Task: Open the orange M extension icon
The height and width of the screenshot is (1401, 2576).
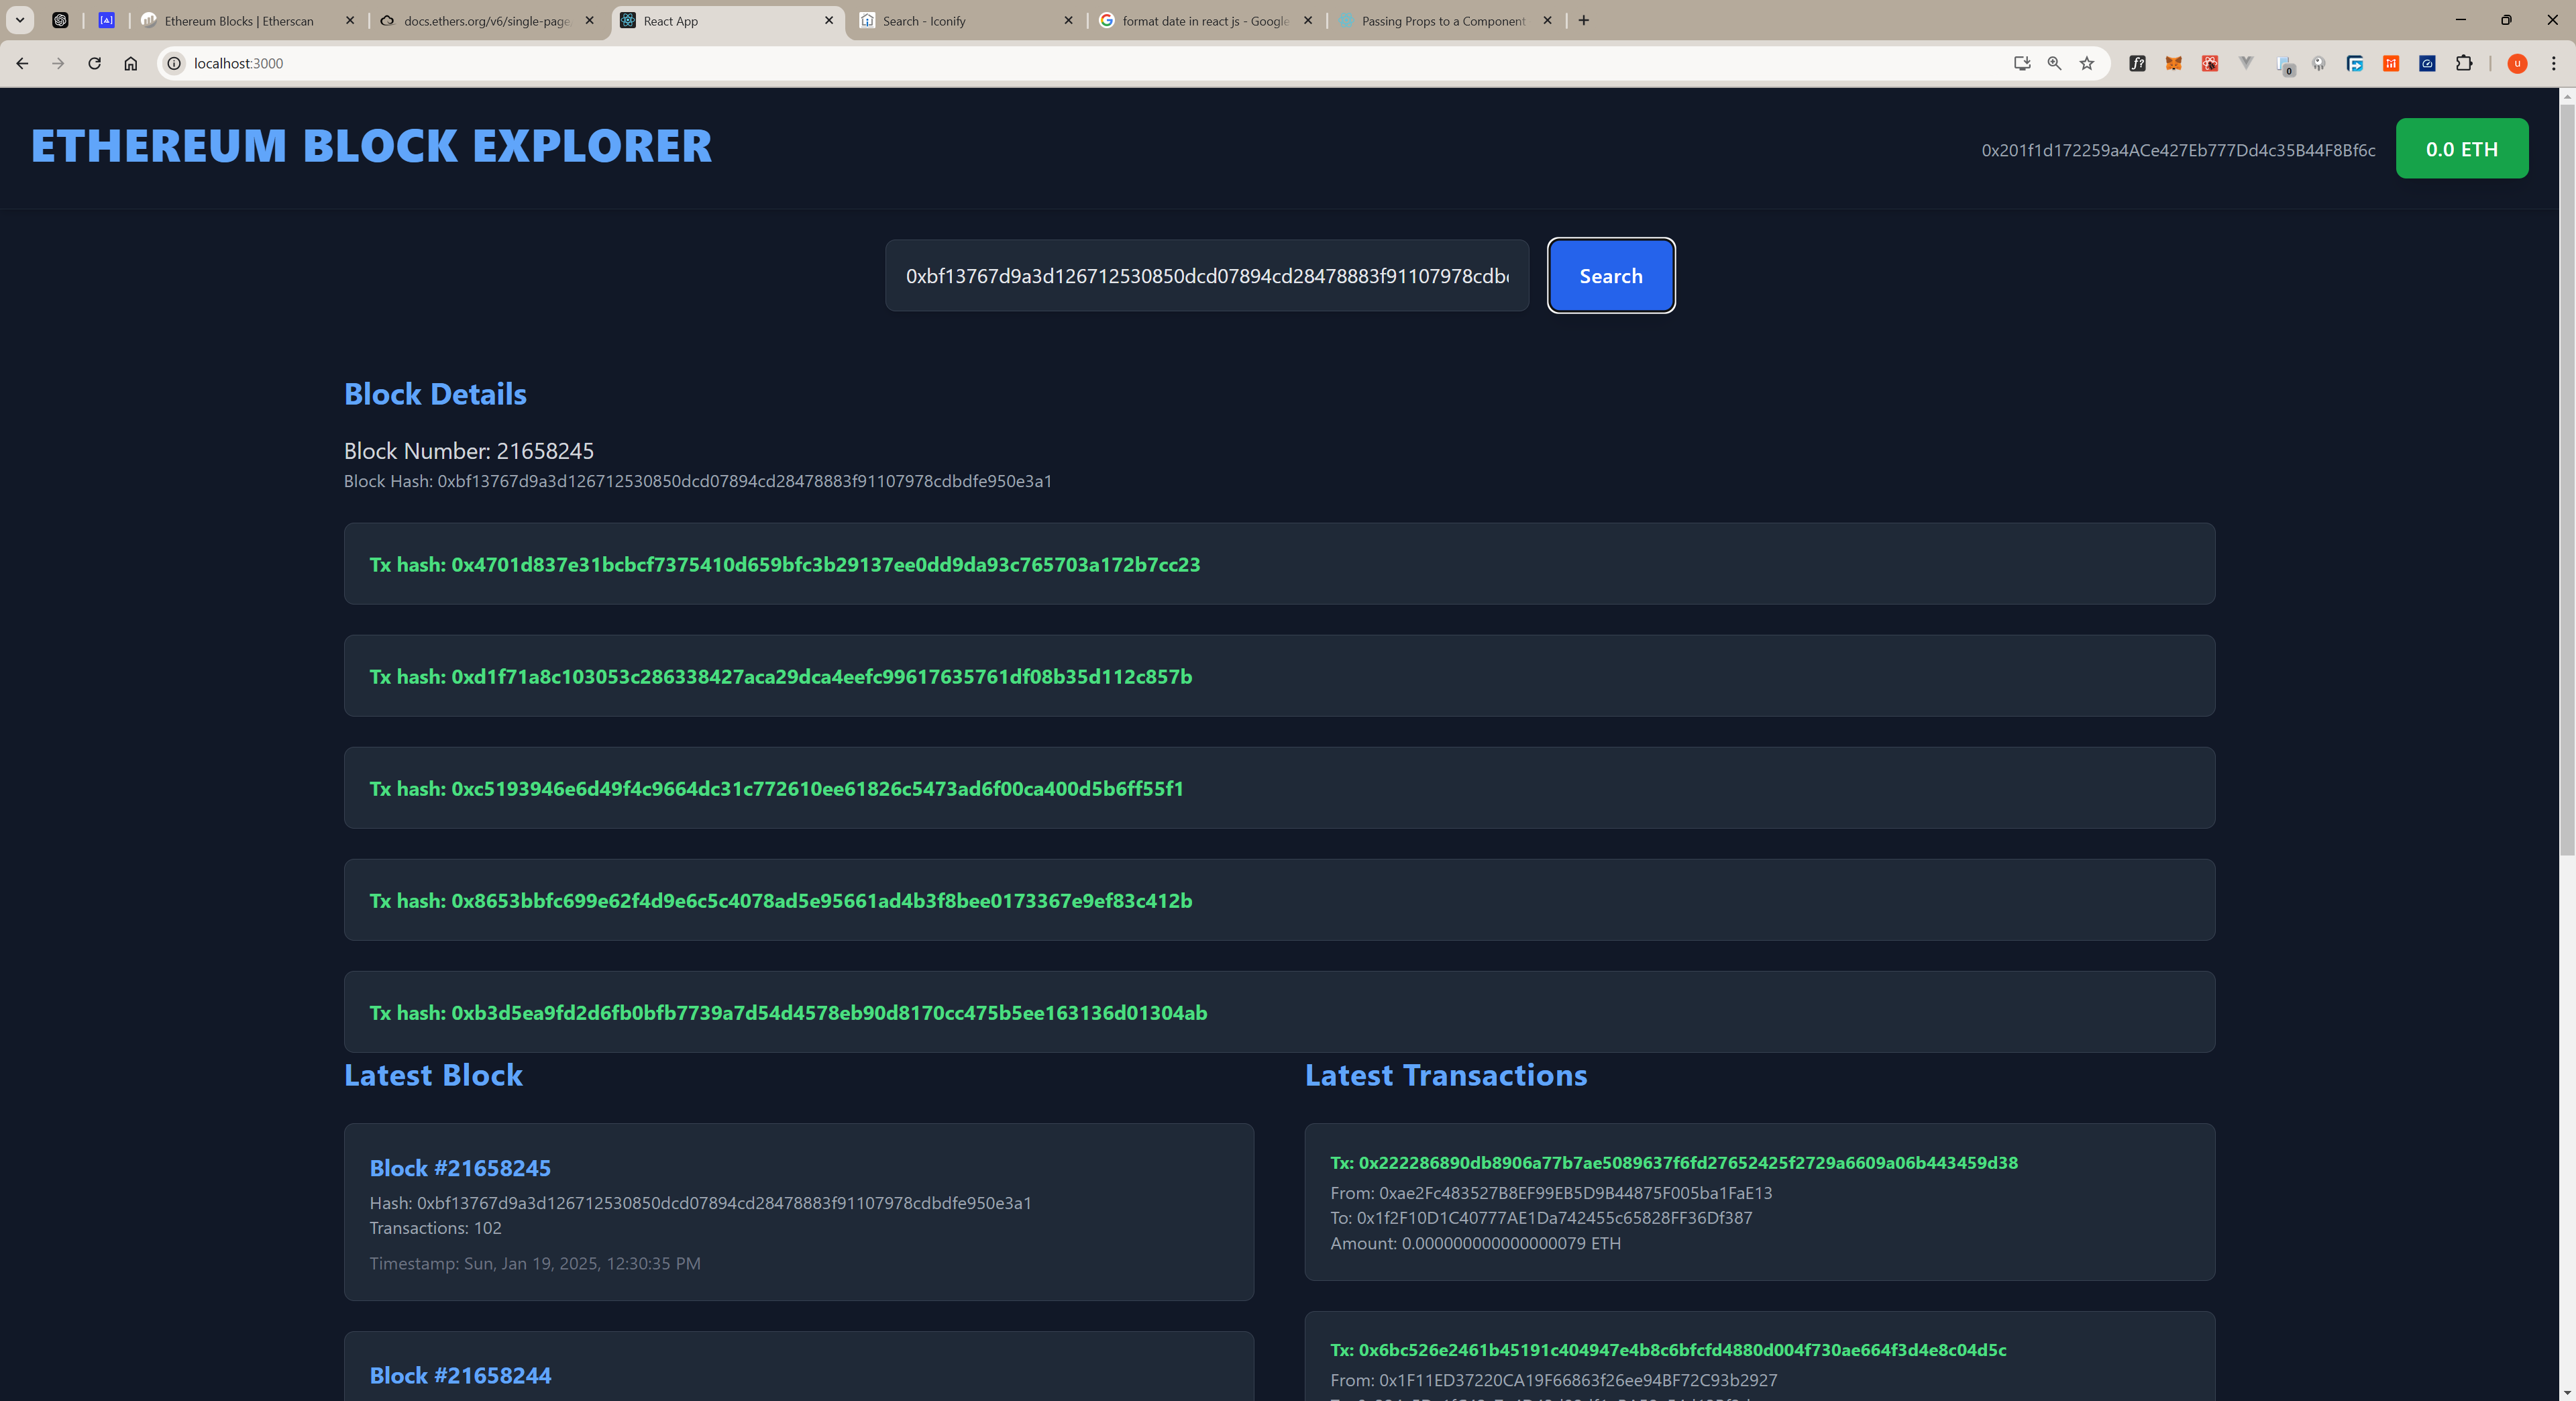Action: click(2391, 63)
